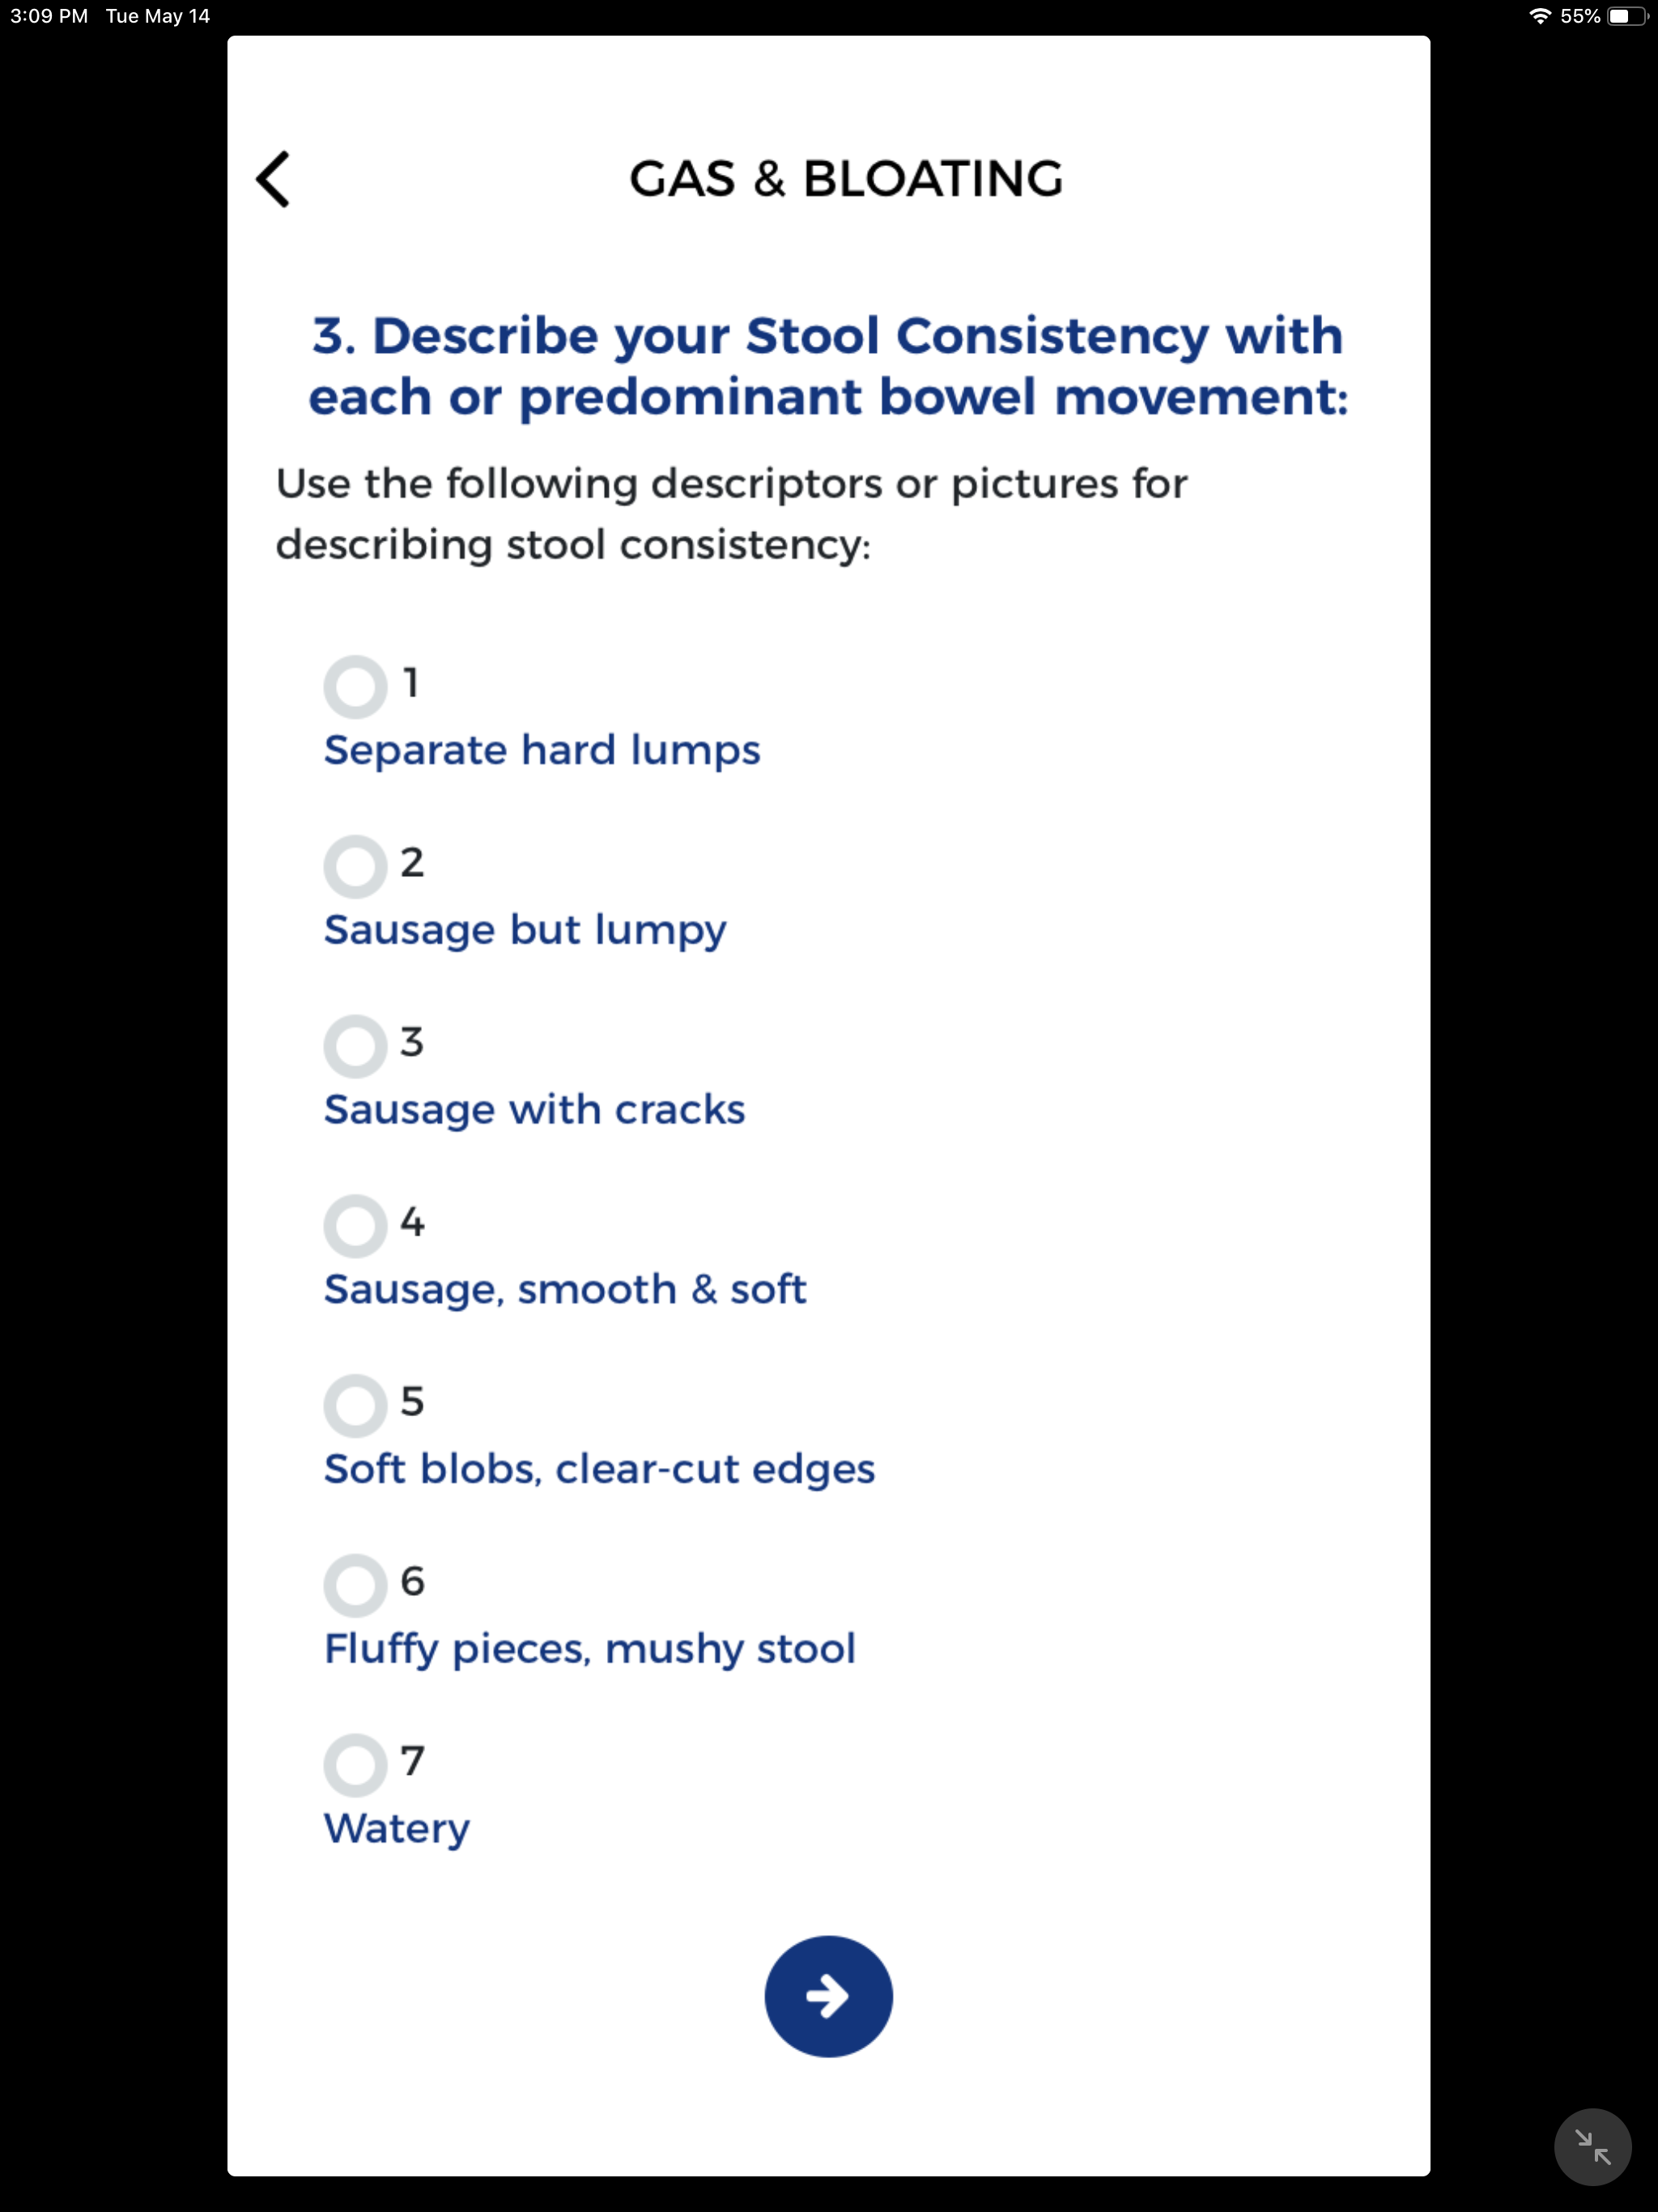Tap the stool consistency instruction paragraph
The image size is (1658, 2212).
[x=731, y=513]
